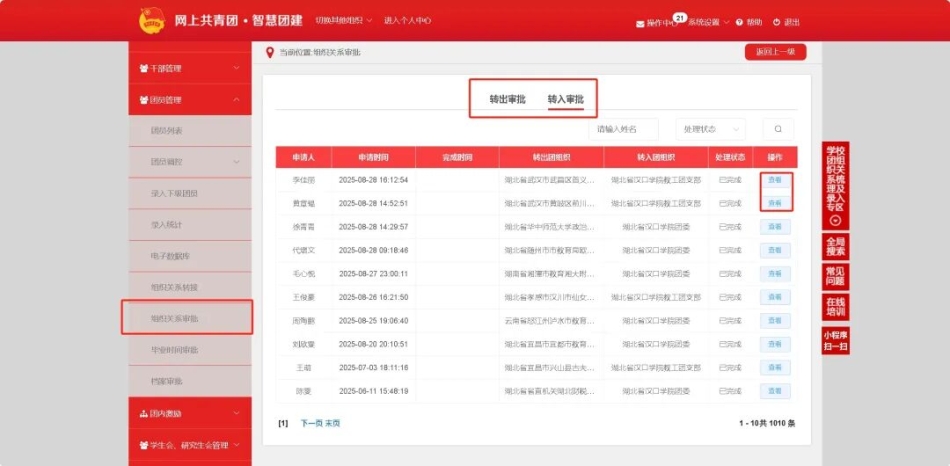The height and width of the screenshot is (466, 950).
Task: Click the 退出 power icon
Action: tap(777, 22)
